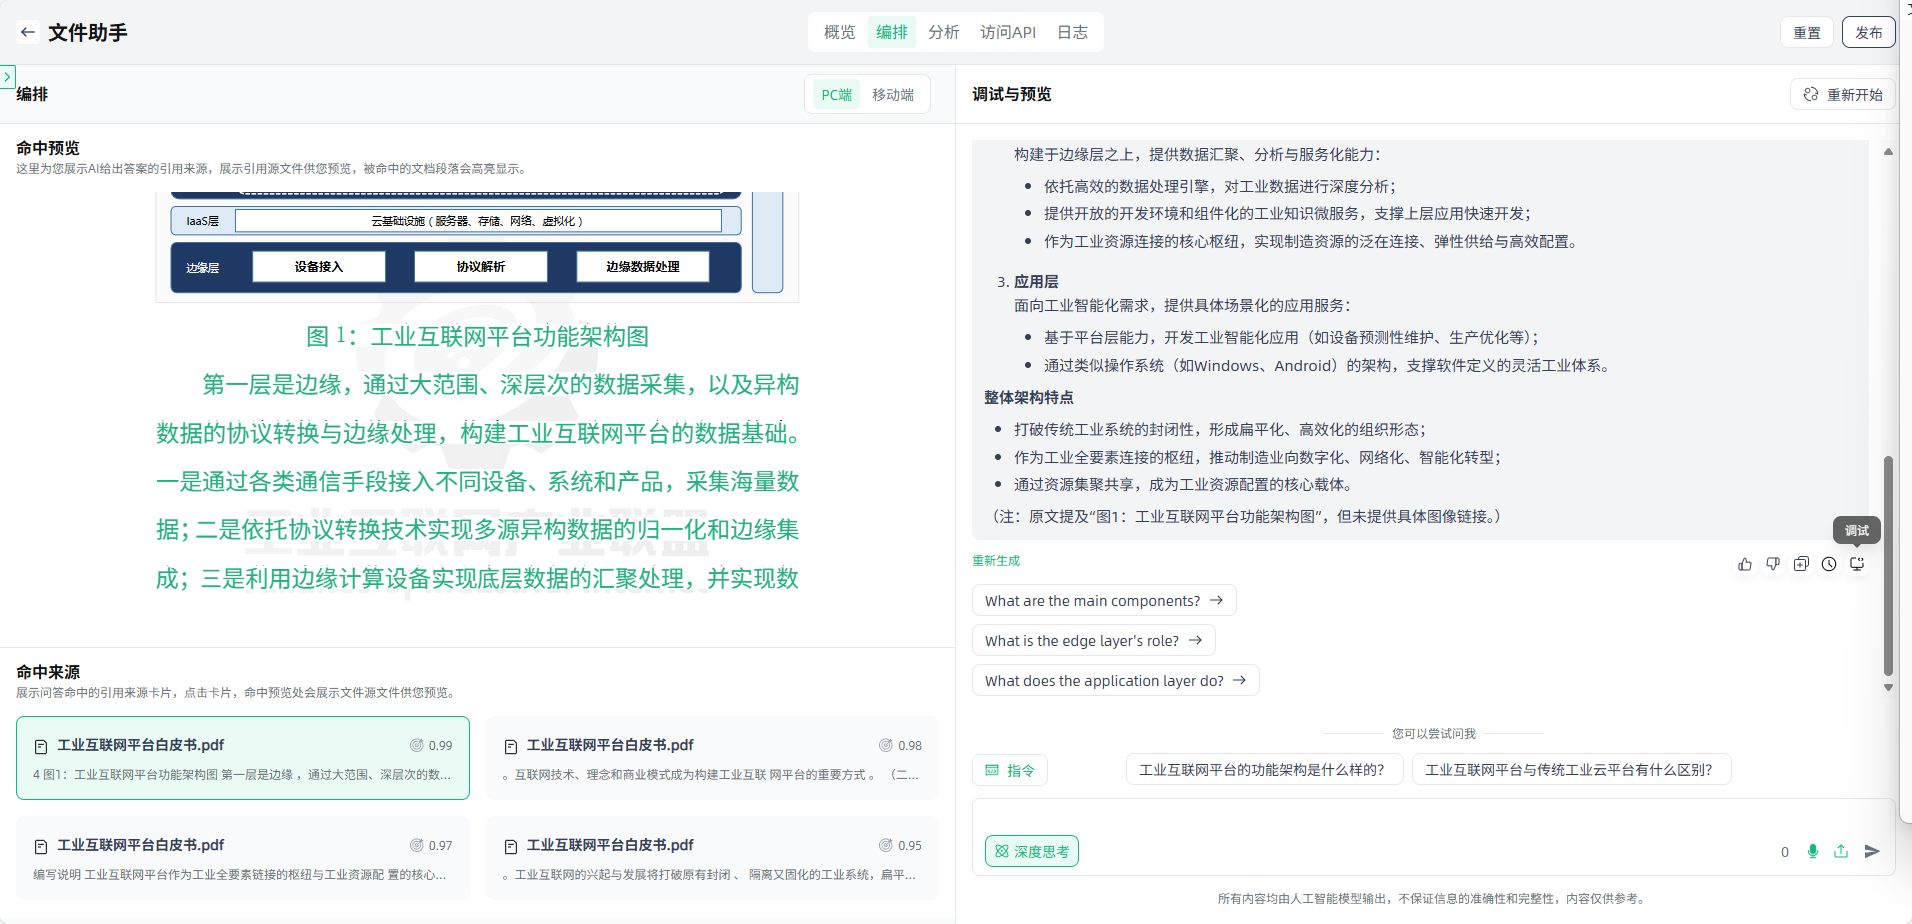
Task: Expand the collapsed left sidebar chevron
Action: (7, 76)
